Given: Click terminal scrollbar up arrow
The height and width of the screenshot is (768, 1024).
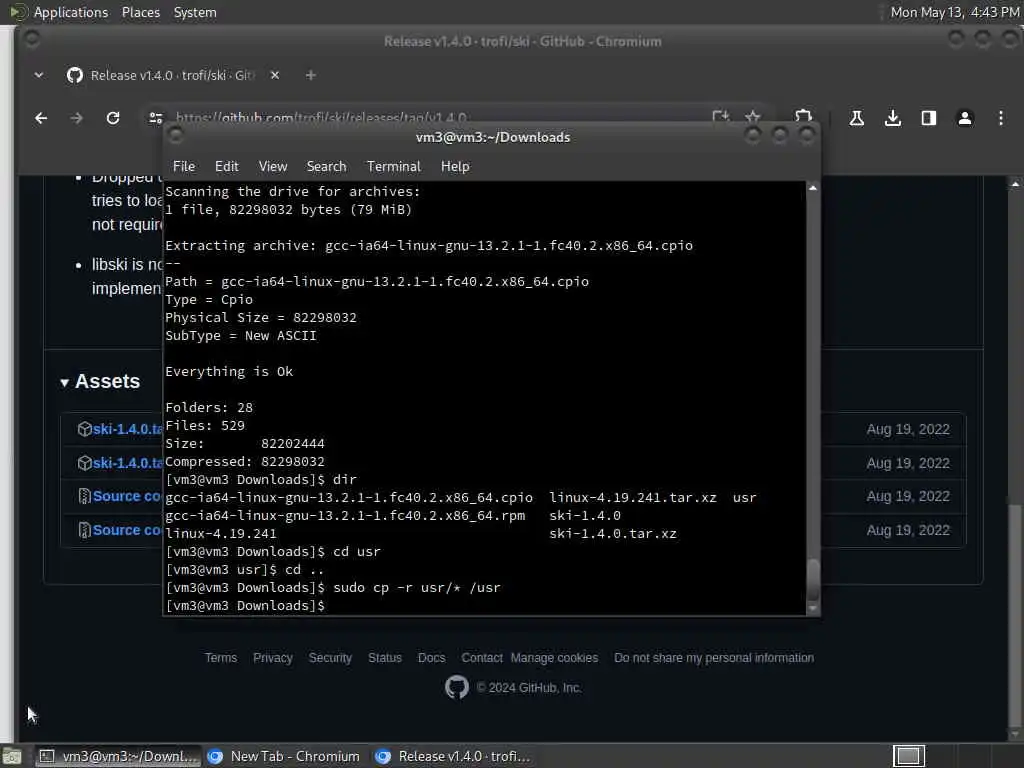Looking at the screenshot, I should click(x=812, y=188).
